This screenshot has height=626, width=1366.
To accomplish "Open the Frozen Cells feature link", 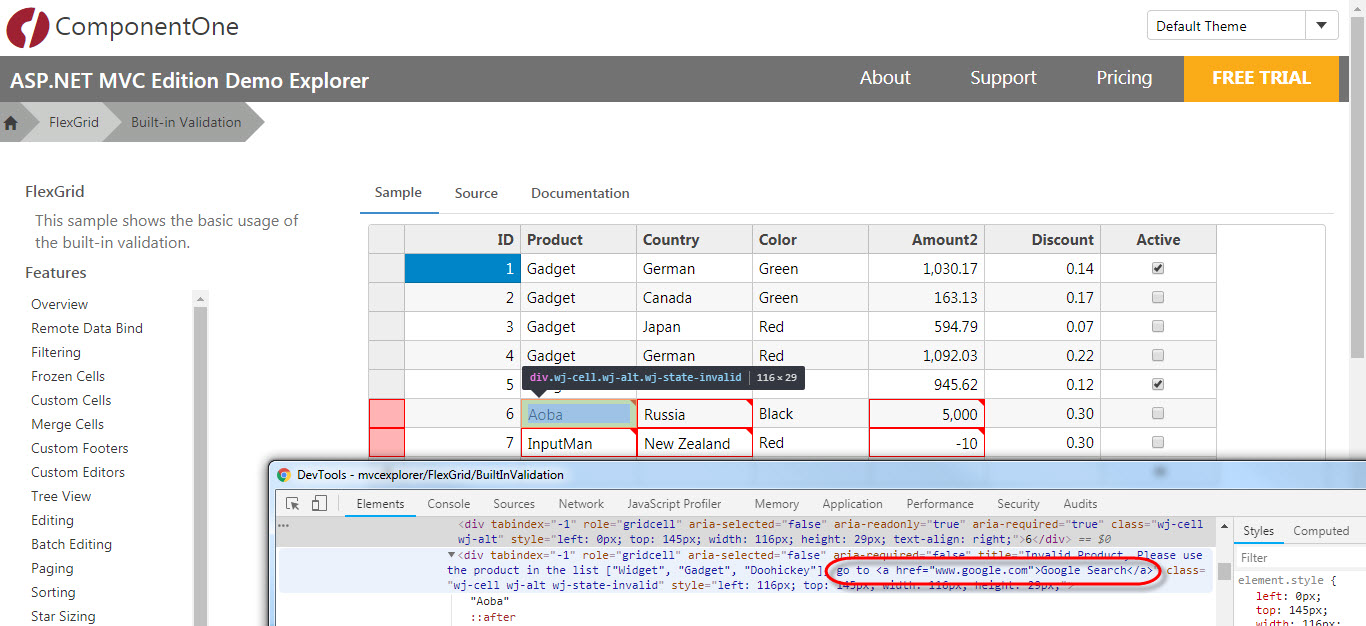I will [68, 376].
